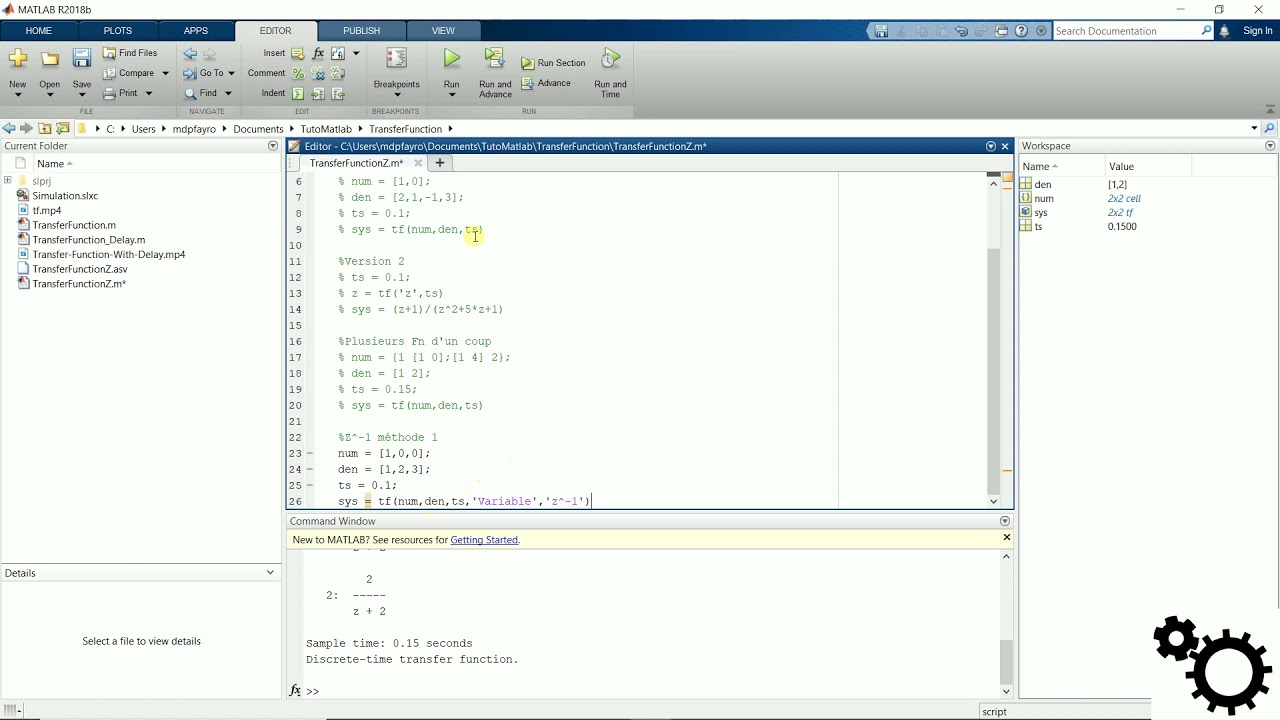This screenshot has width=1280, height=720.
Task: Click the Advance button
Action: (546, 83)
